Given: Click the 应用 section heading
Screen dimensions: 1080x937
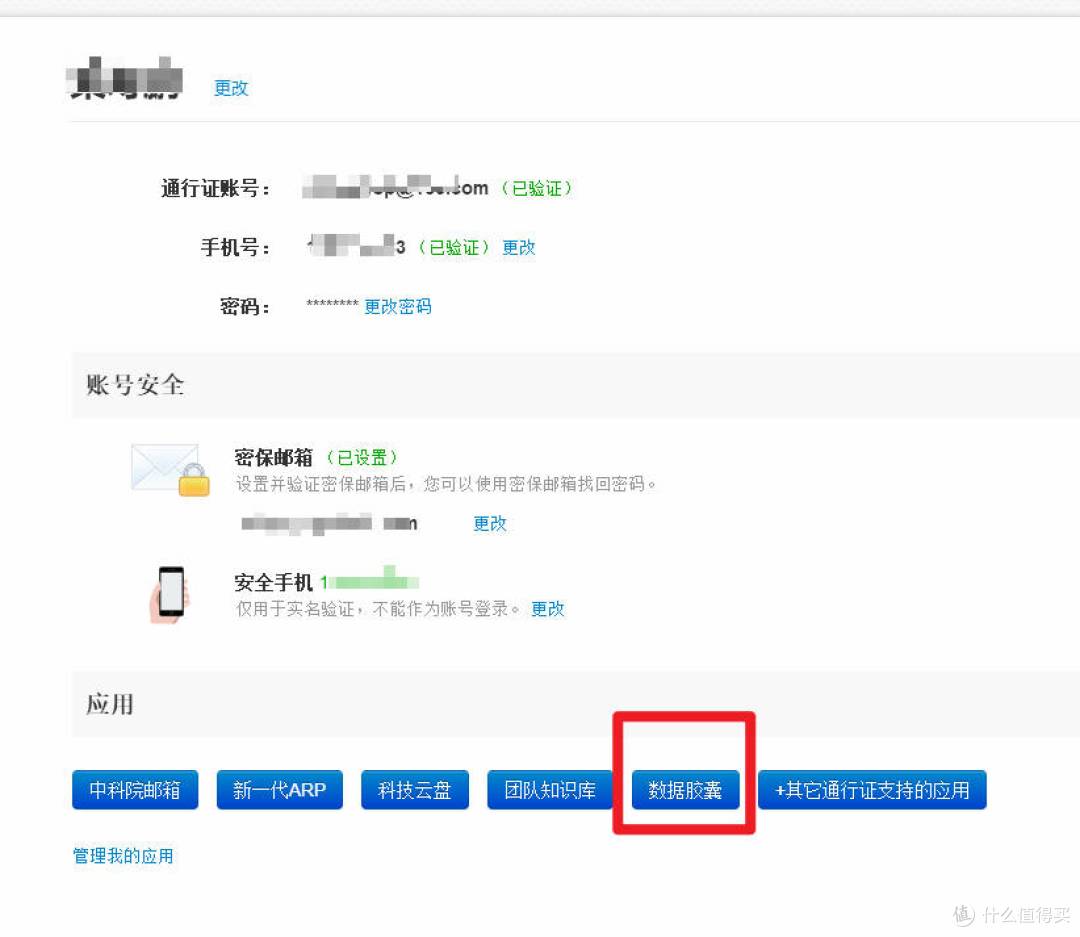Looking at the screenshot, I should [x=110, y=704].
